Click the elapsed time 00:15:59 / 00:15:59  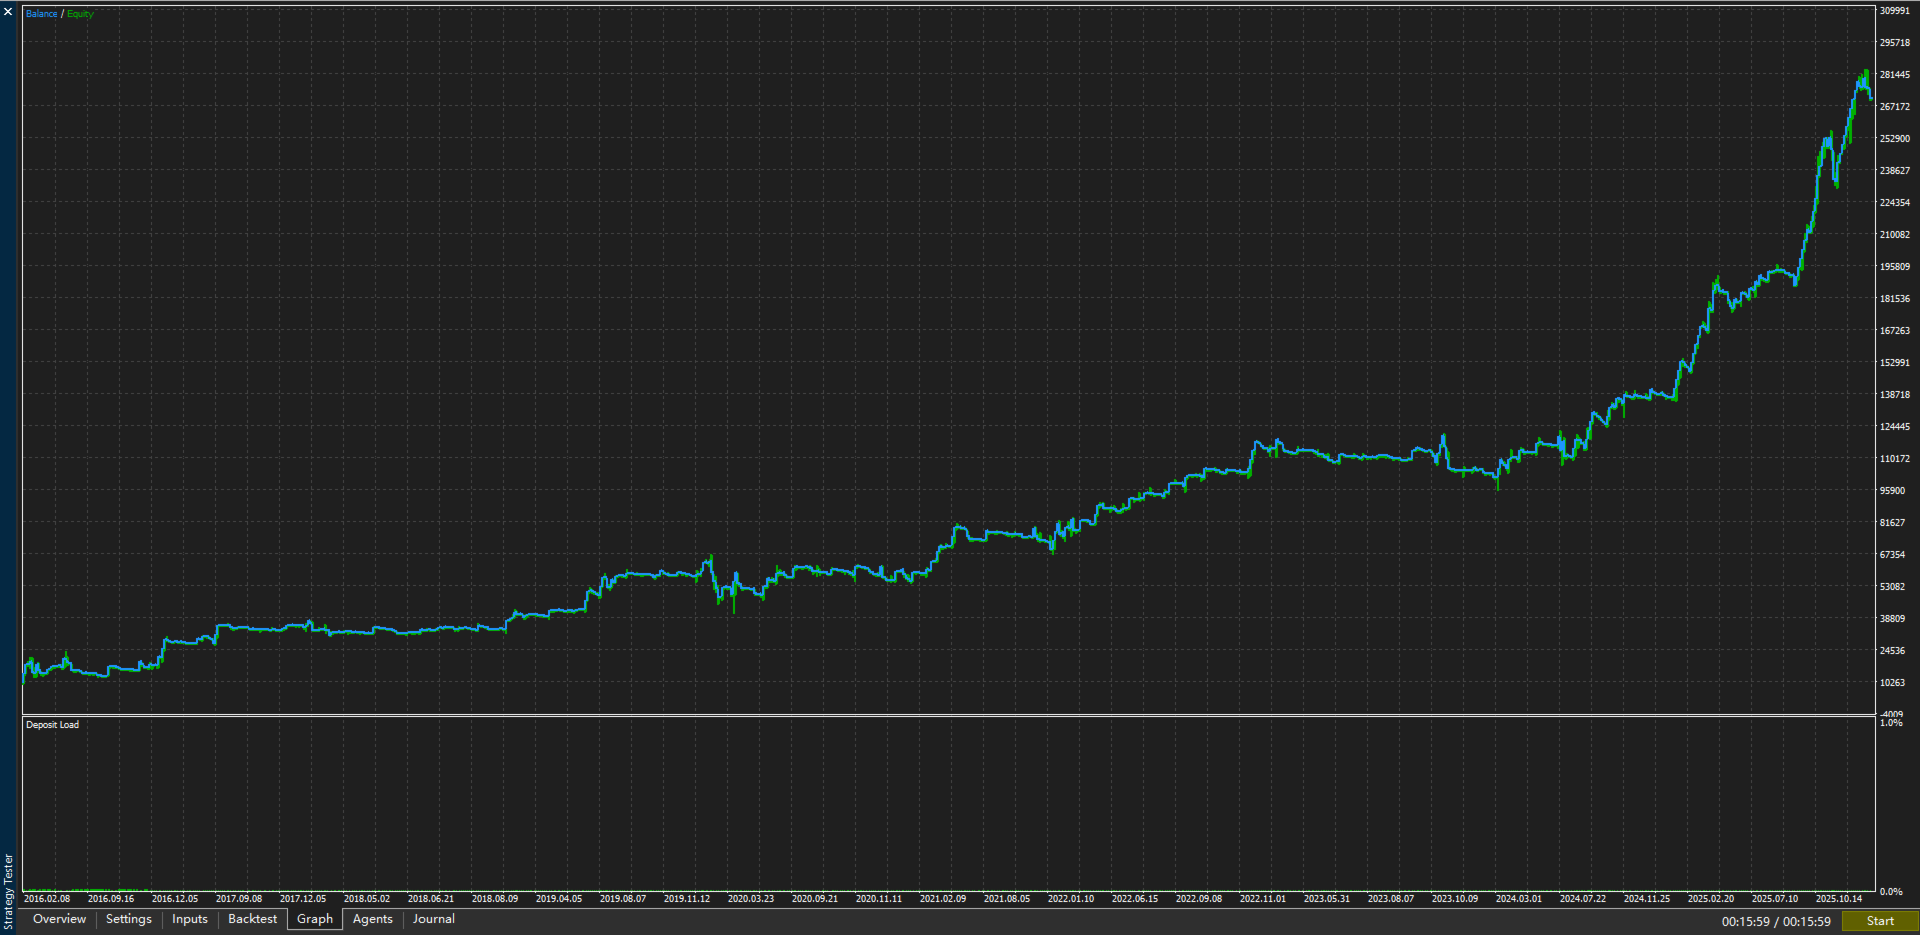pyautogui.click(x=1776, y=922)
